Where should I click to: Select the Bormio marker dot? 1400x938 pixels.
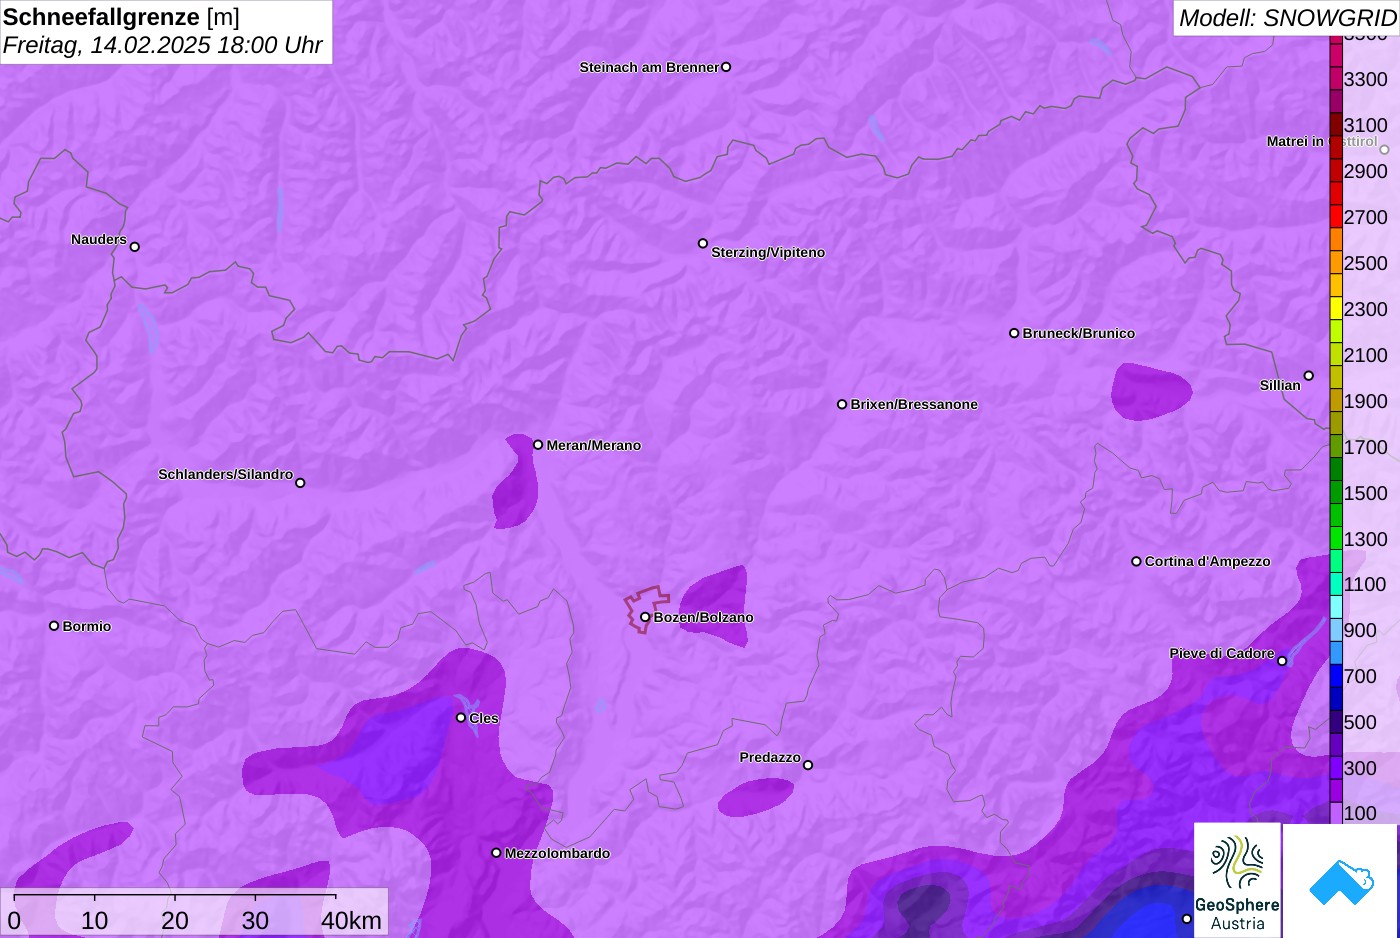[x=54, y=626]
